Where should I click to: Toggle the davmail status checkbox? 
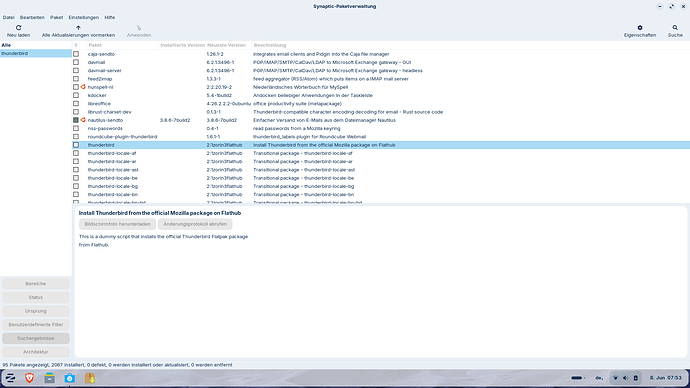[76, 62]
